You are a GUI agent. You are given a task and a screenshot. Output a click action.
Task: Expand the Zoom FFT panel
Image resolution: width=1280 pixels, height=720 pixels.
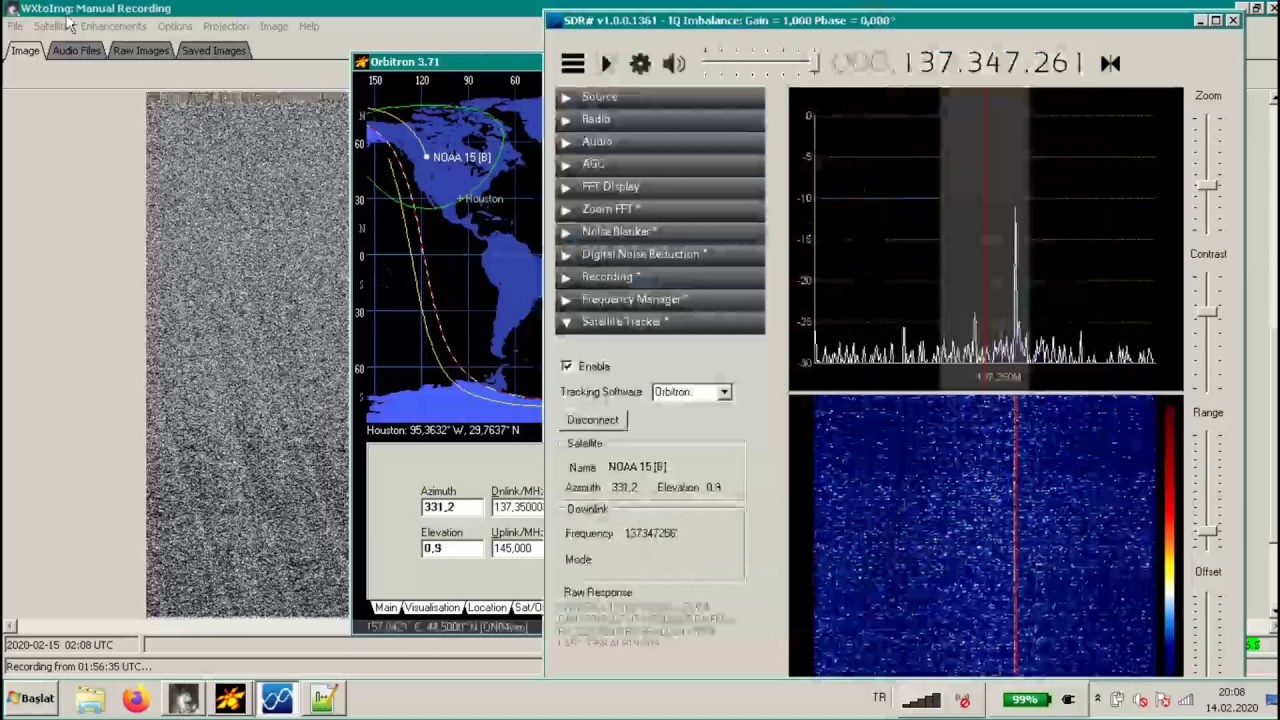tap(660, 209)
